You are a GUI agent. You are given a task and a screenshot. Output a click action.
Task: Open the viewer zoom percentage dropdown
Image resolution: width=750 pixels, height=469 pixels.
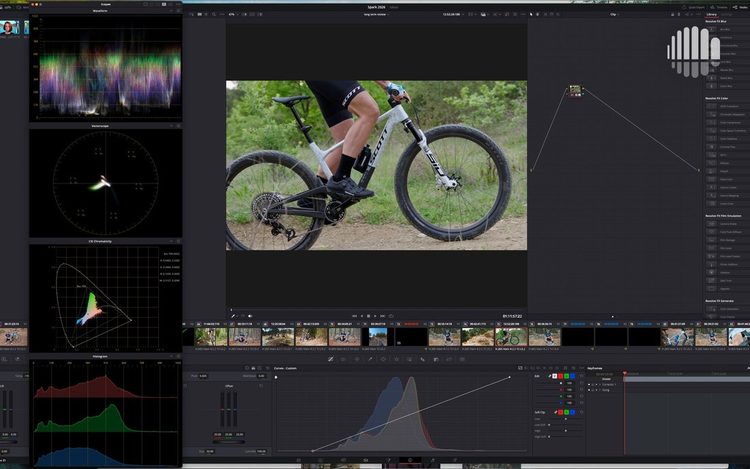[x=233, y=14]
